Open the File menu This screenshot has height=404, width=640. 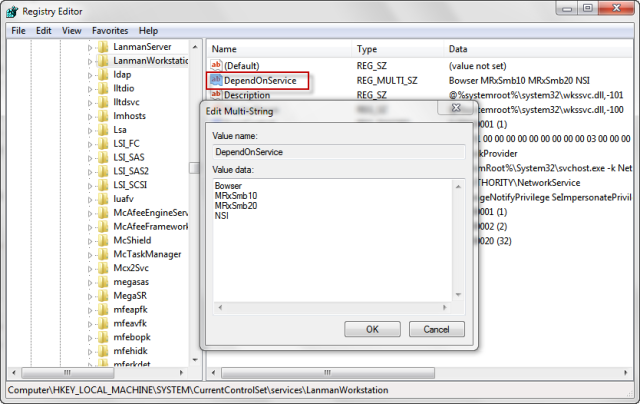18,31
